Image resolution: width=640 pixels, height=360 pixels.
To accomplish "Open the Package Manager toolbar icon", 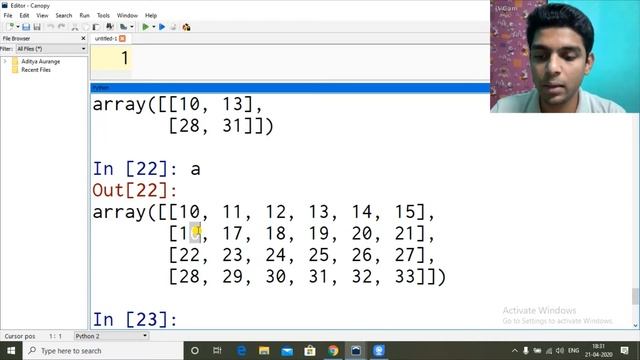I will (187, 27).
